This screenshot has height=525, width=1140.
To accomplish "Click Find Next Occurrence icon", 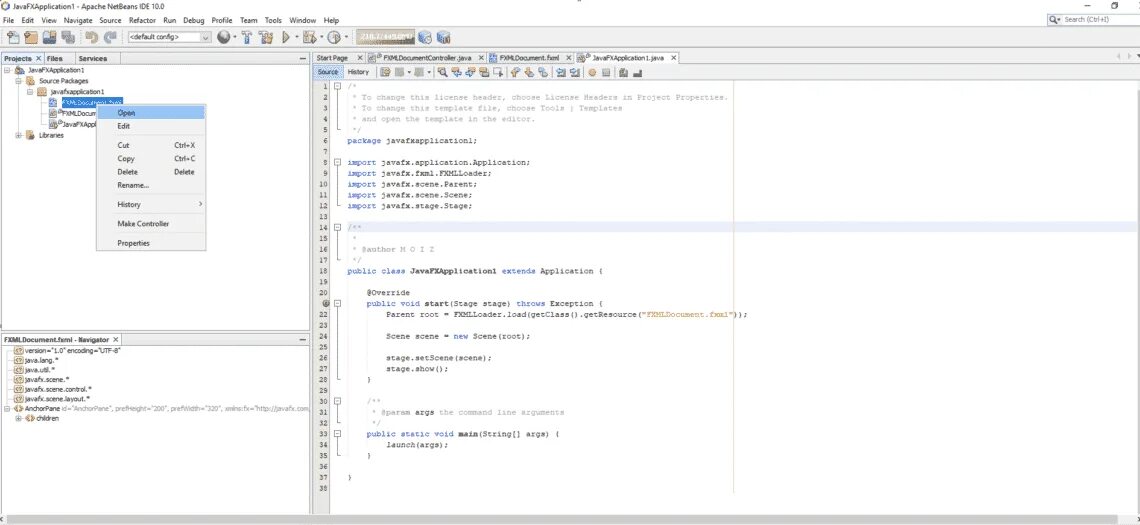I will click(470, 72).
